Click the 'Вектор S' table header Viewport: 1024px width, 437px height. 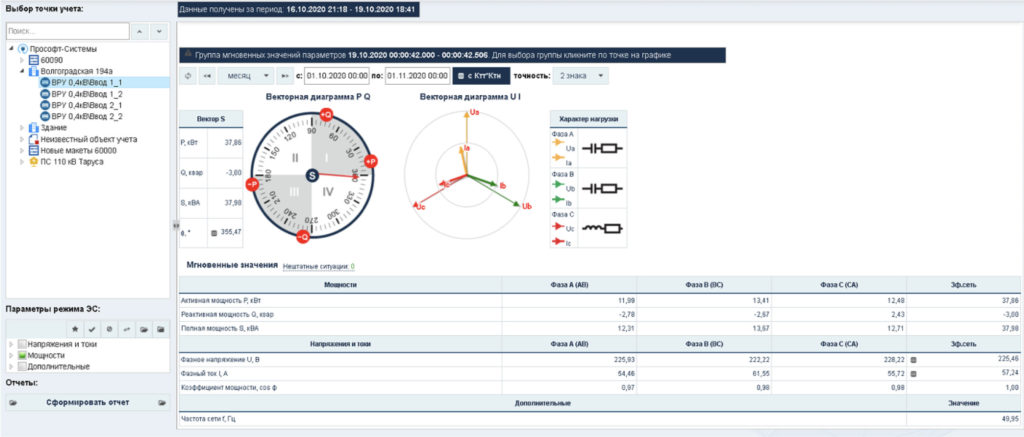212,119
